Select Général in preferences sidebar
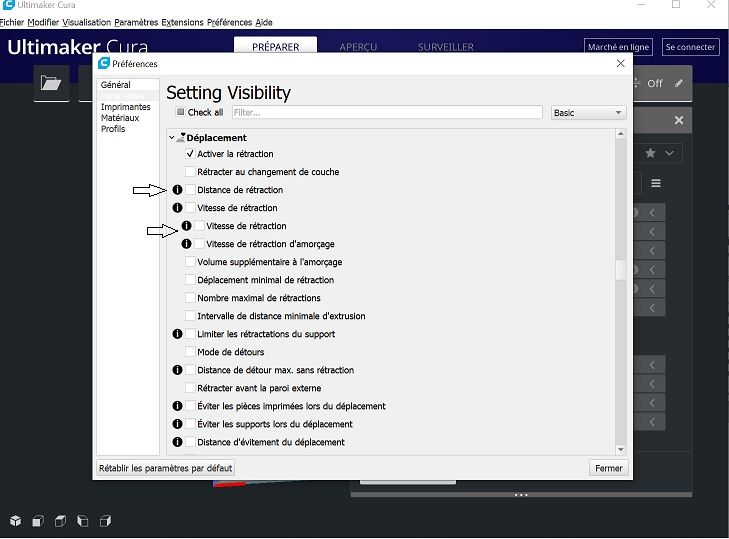This screenshot has width=729, height=539. point(116,85)
